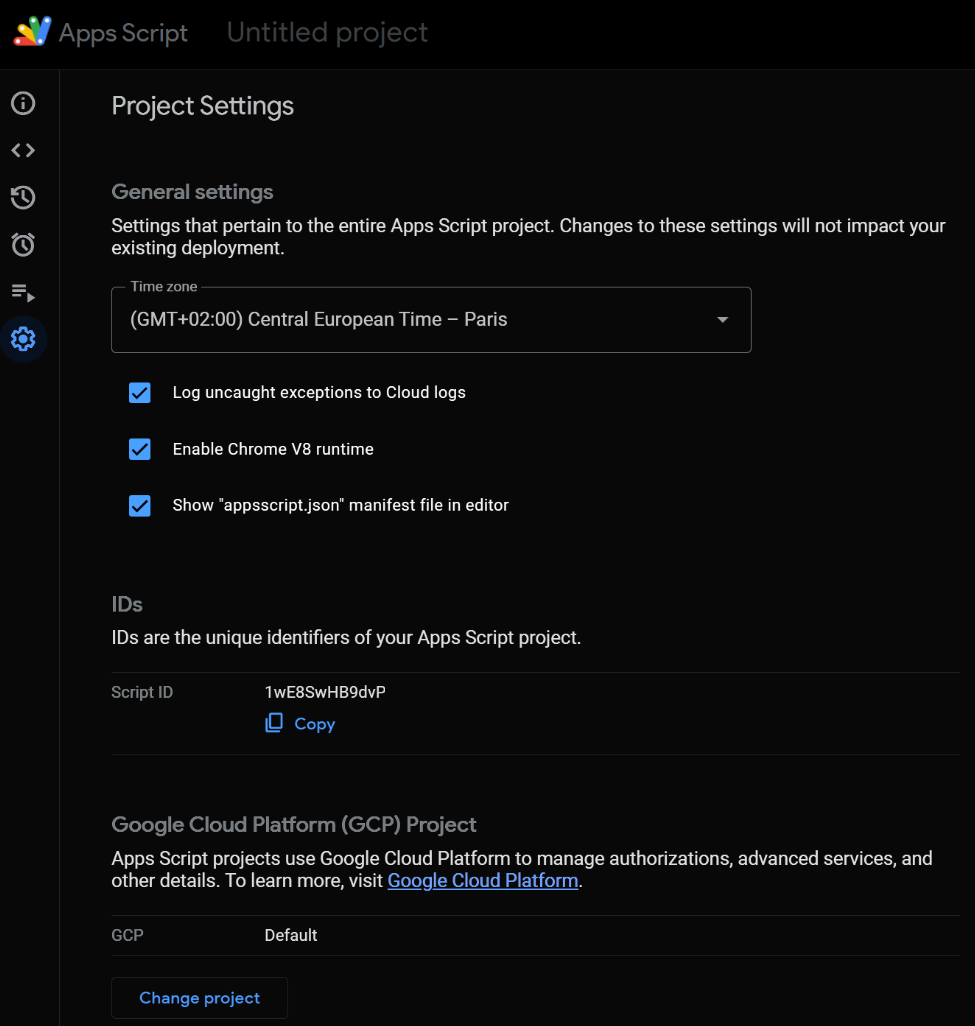This screenshot has width=975, height=1026.
Task: Open Project History in the sidebar
Action: point(23,197)
